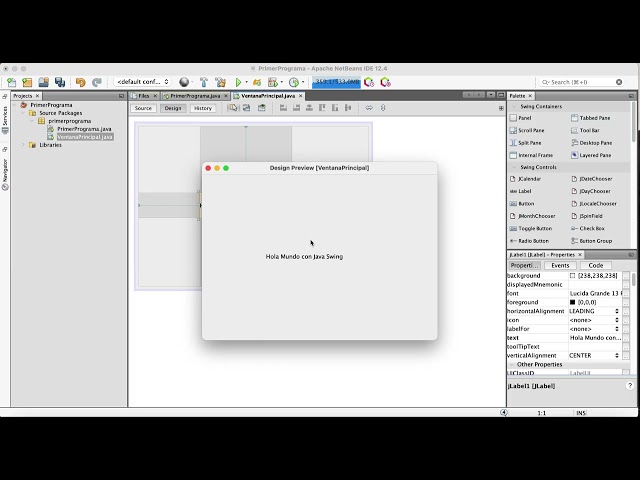Click the text property value field
The image size is (640, 480).
click(595, 338)
